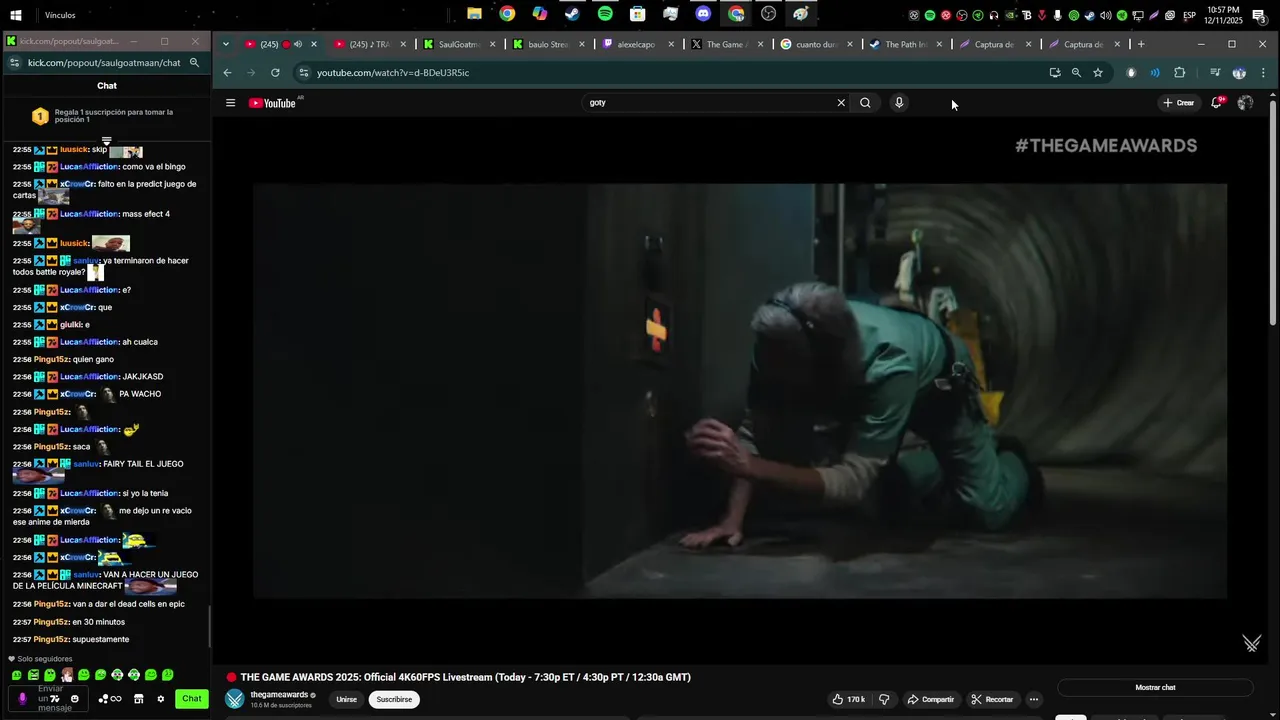Image resolution: width=1280 pixels, height=720 pixels.
Task: Open OBS Studio from the taskbar
Action: (768, 14)
